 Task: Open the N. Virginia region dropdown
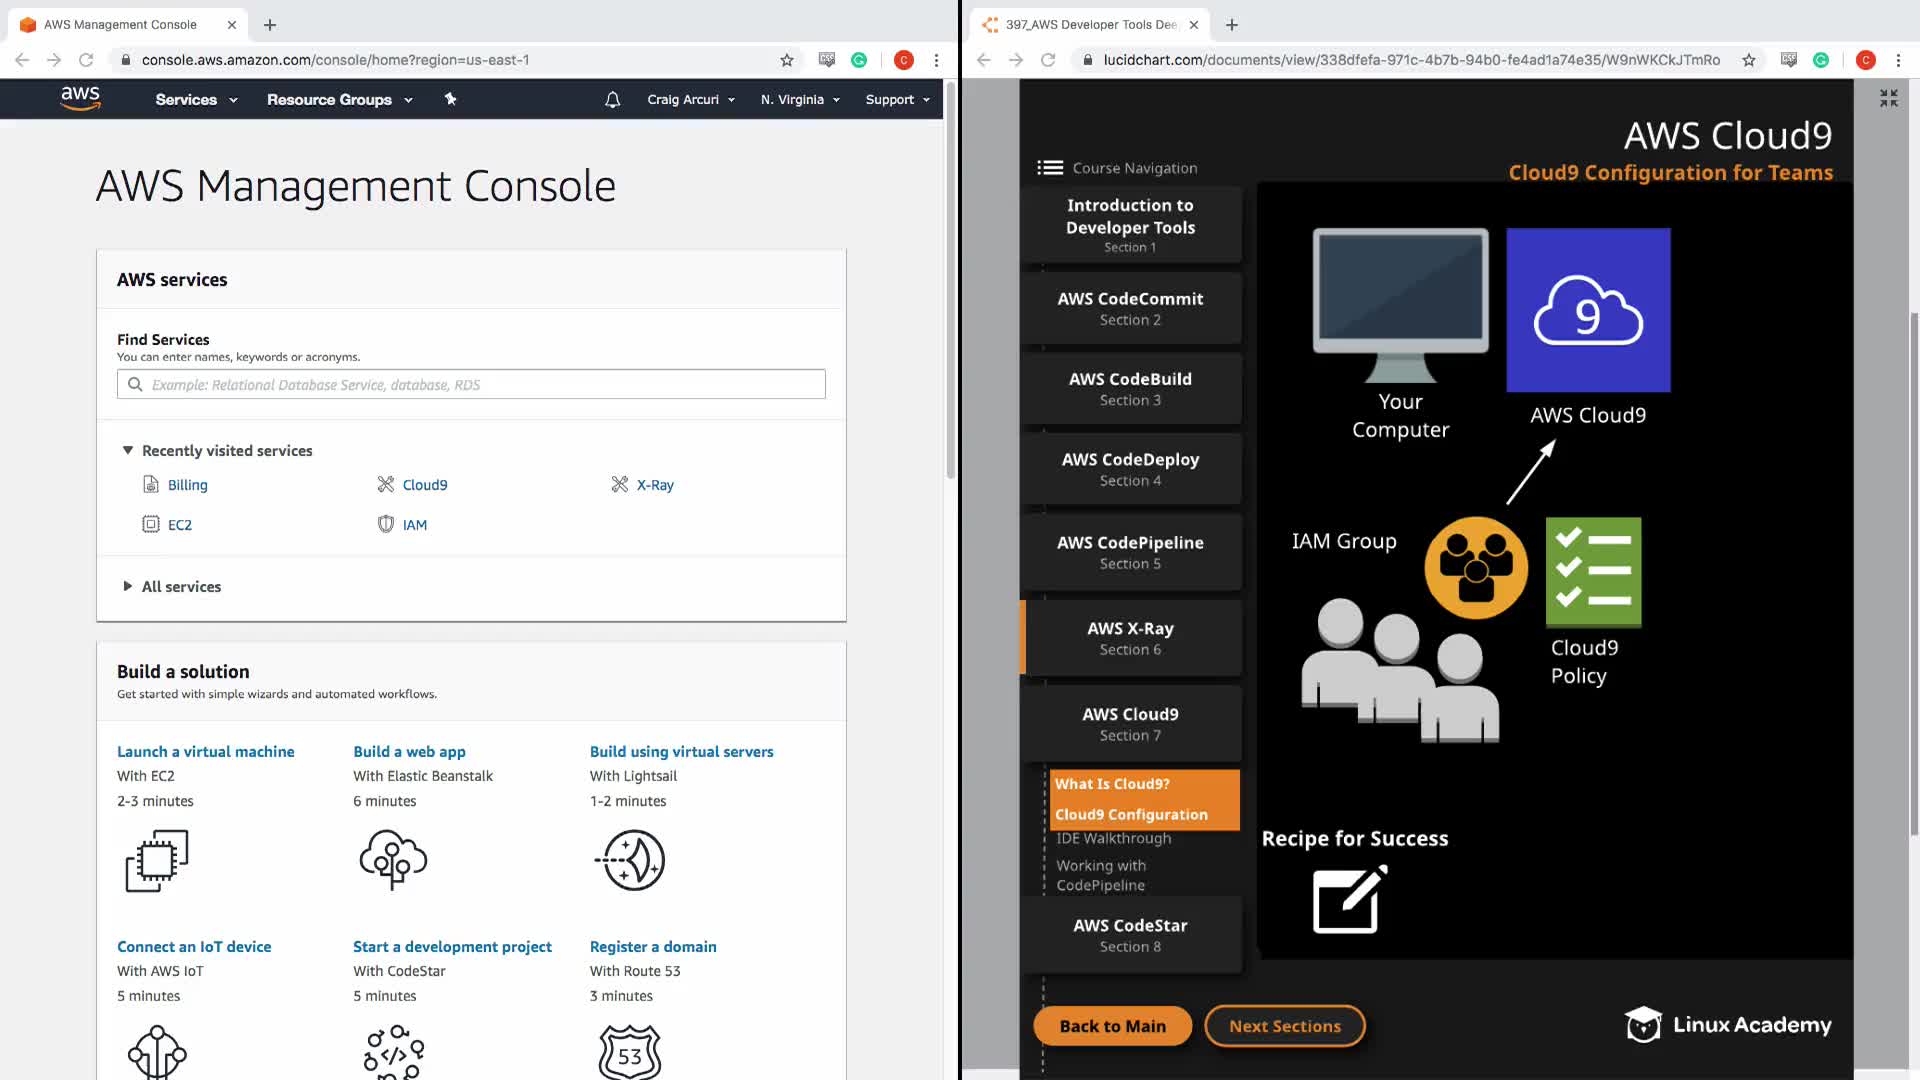(x=799, y=99)
